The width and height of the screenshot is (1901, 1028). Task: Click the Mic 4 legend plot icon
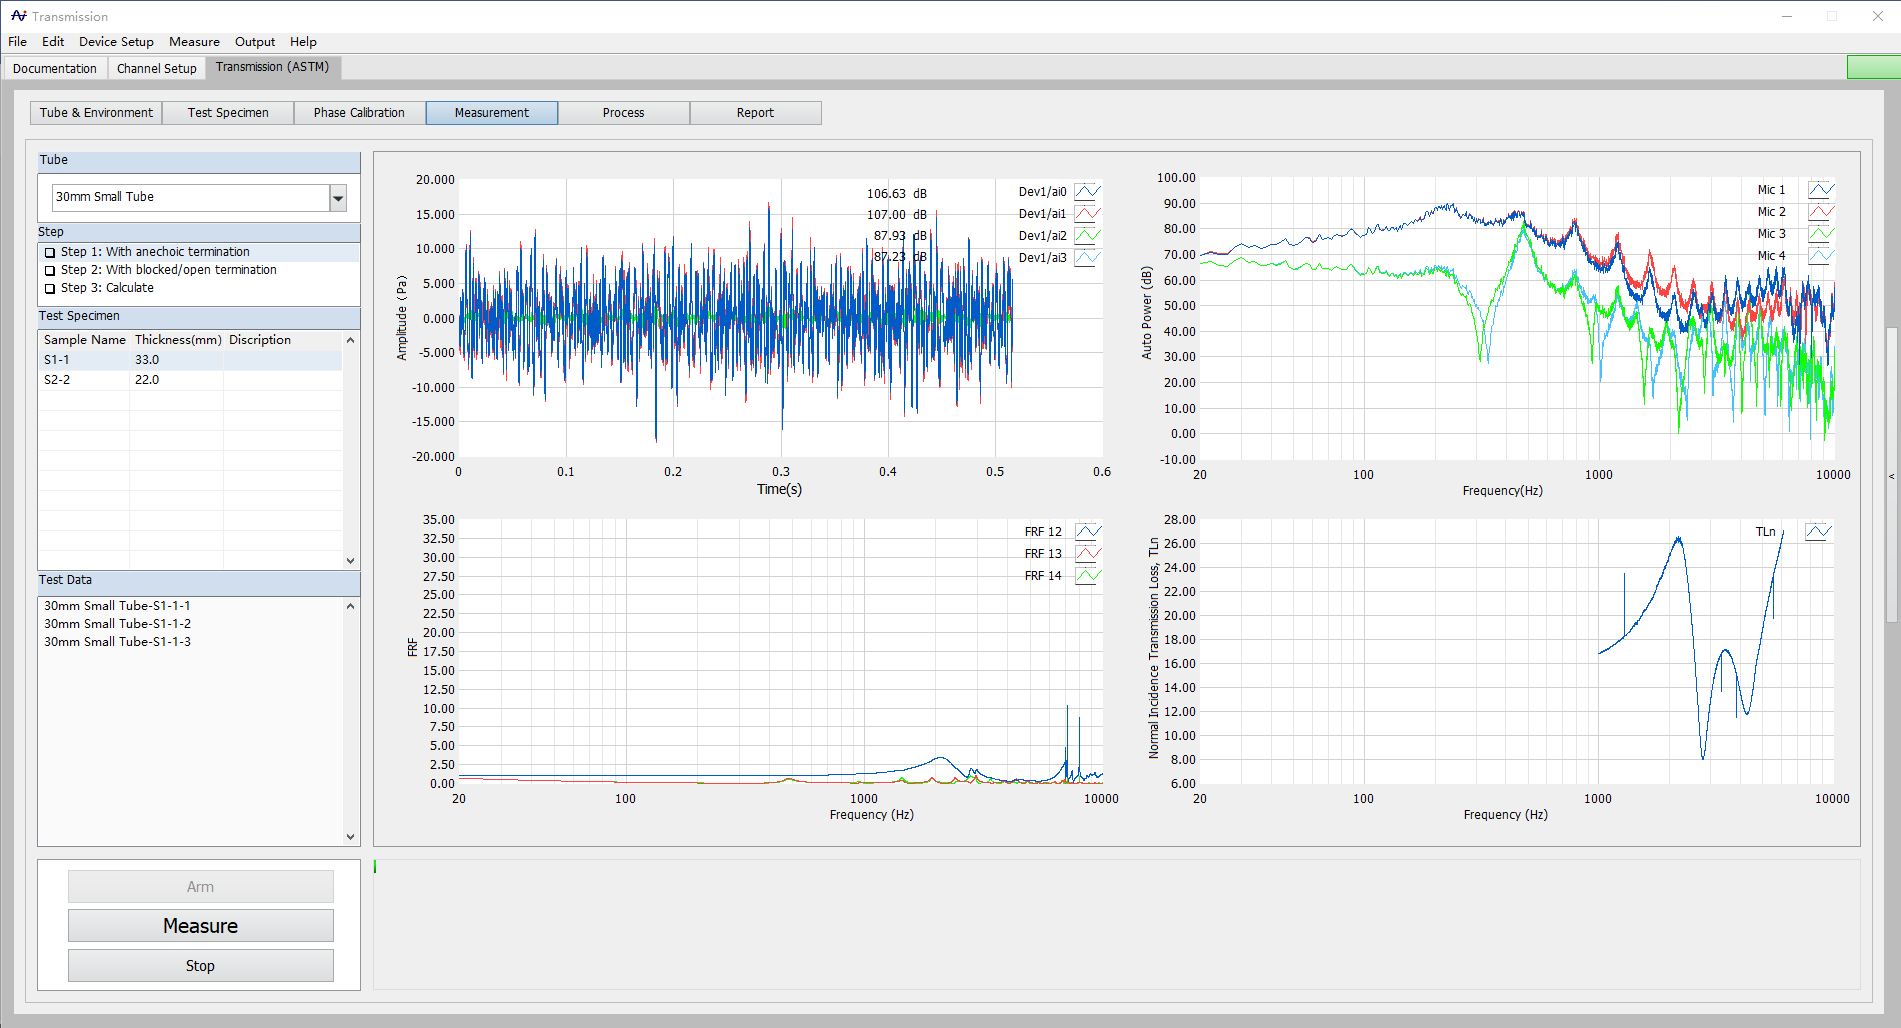click(x=1821, y=256)
